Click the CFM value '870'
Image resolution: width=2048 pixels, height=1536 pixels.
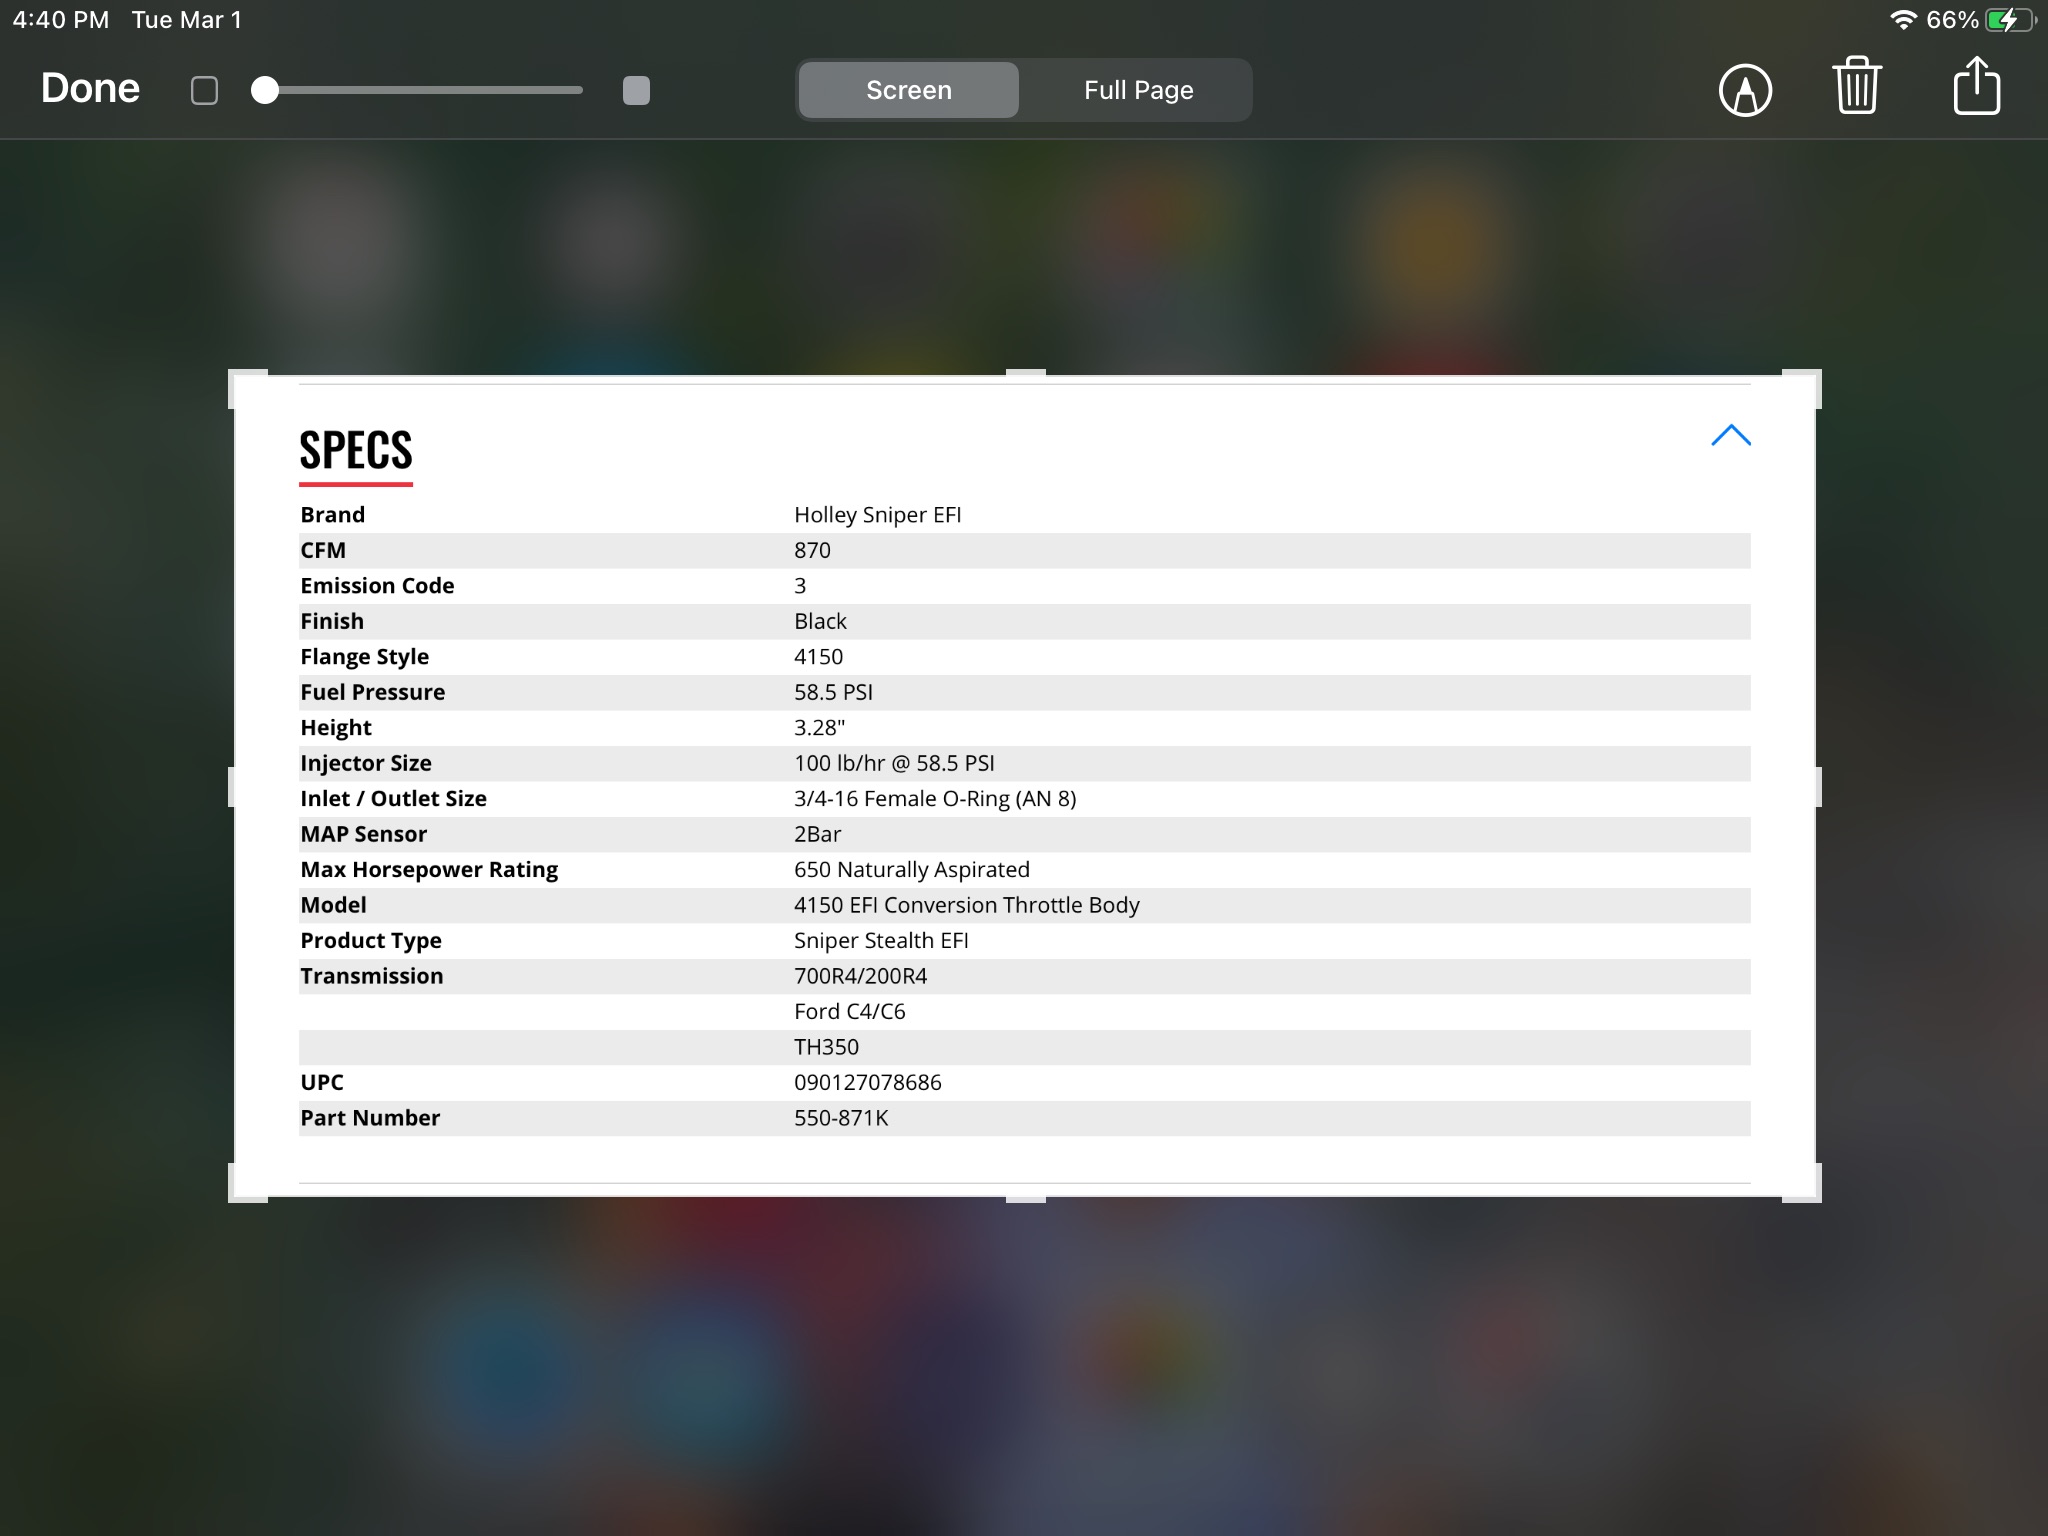(812, 550)
